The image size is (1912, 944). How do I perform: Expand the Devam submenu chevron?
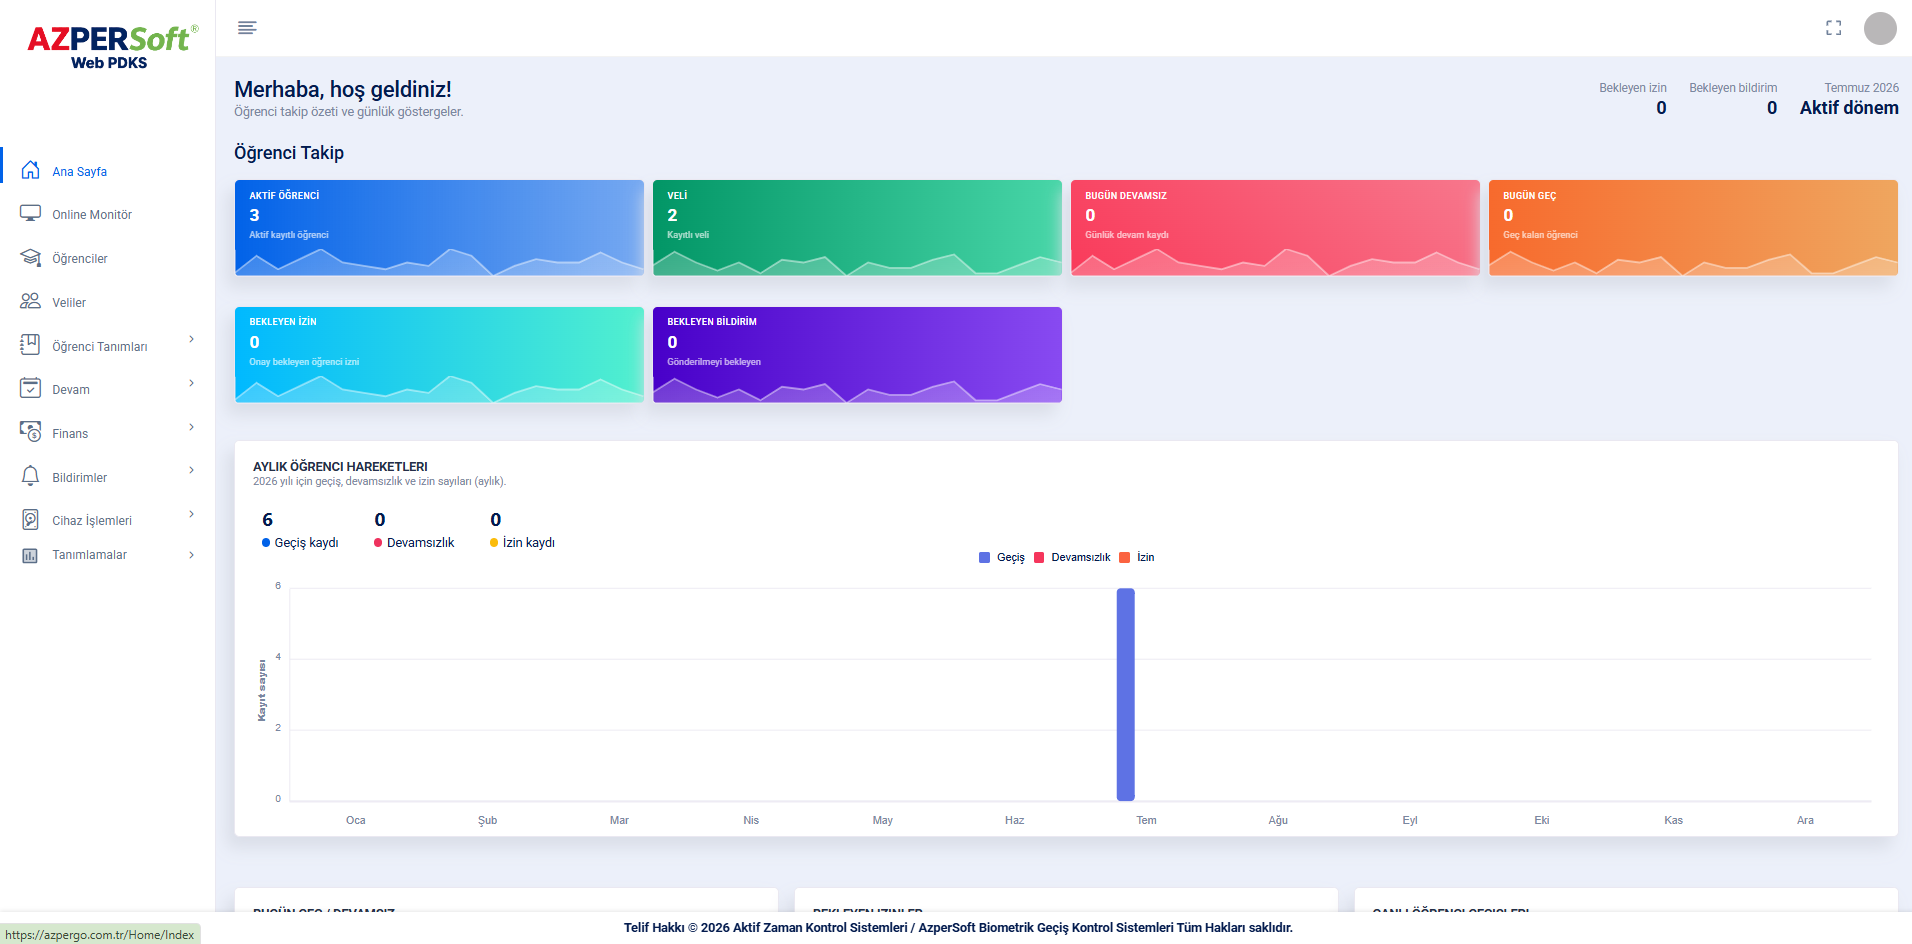point(191,384)
